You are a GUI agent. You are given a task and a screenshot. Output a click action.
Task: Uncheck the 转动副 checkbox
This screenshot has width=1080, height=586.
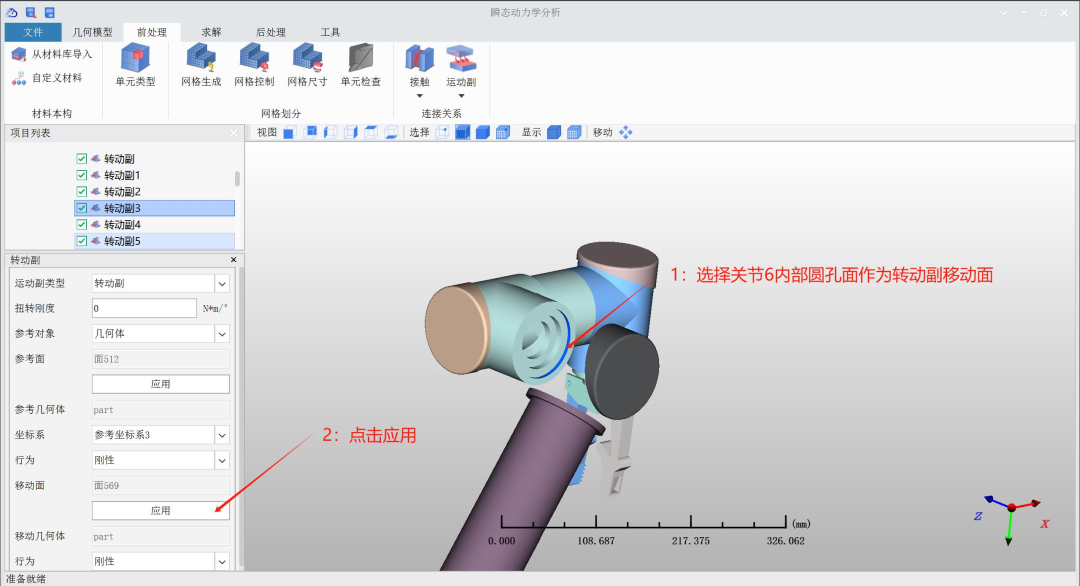(x=81, y=158)
